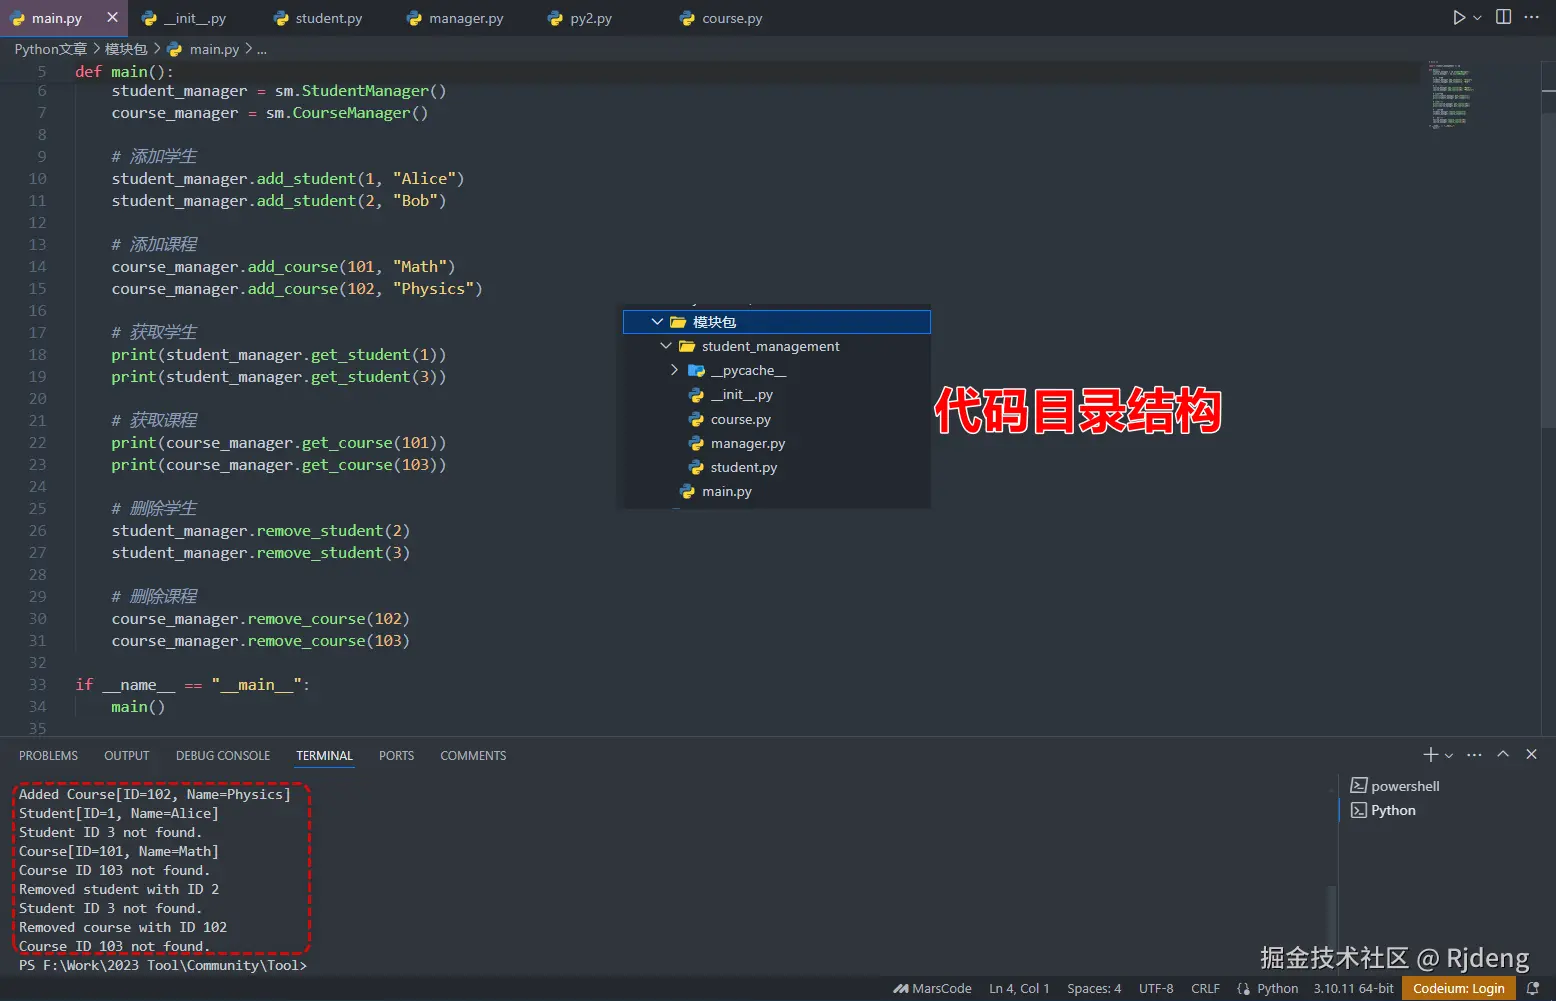Collapse the student_management folder chevron
1556x1001 pixels.
[666, 346]
